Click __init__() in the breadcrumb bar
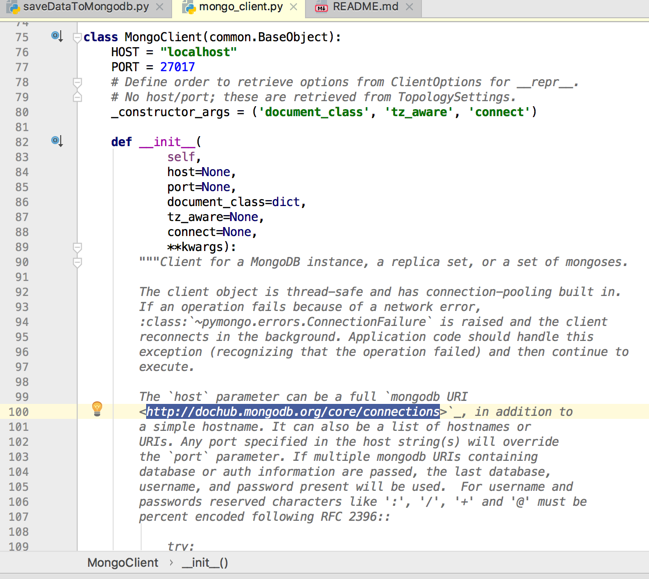This screenshot has height=579, width=649. pyautogui.click(x=205, y=563)
